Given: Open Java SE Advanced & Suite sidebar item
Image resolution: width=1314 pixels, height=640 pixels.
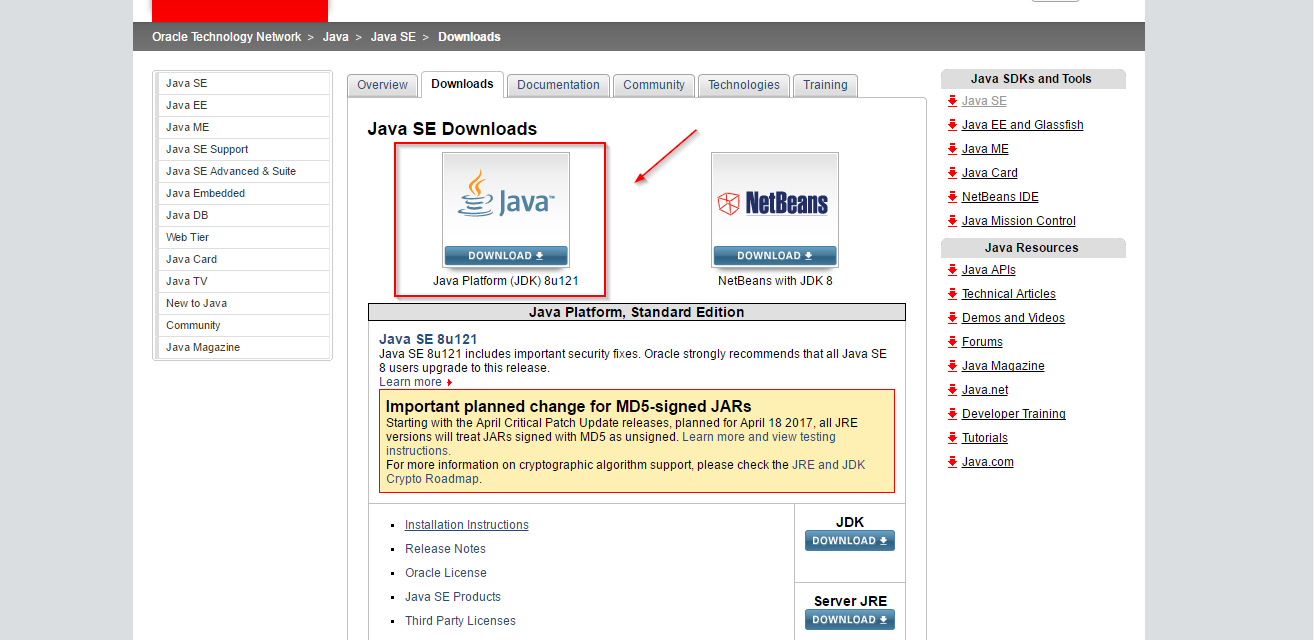Looking at the screenshot, I should [243, 171].
